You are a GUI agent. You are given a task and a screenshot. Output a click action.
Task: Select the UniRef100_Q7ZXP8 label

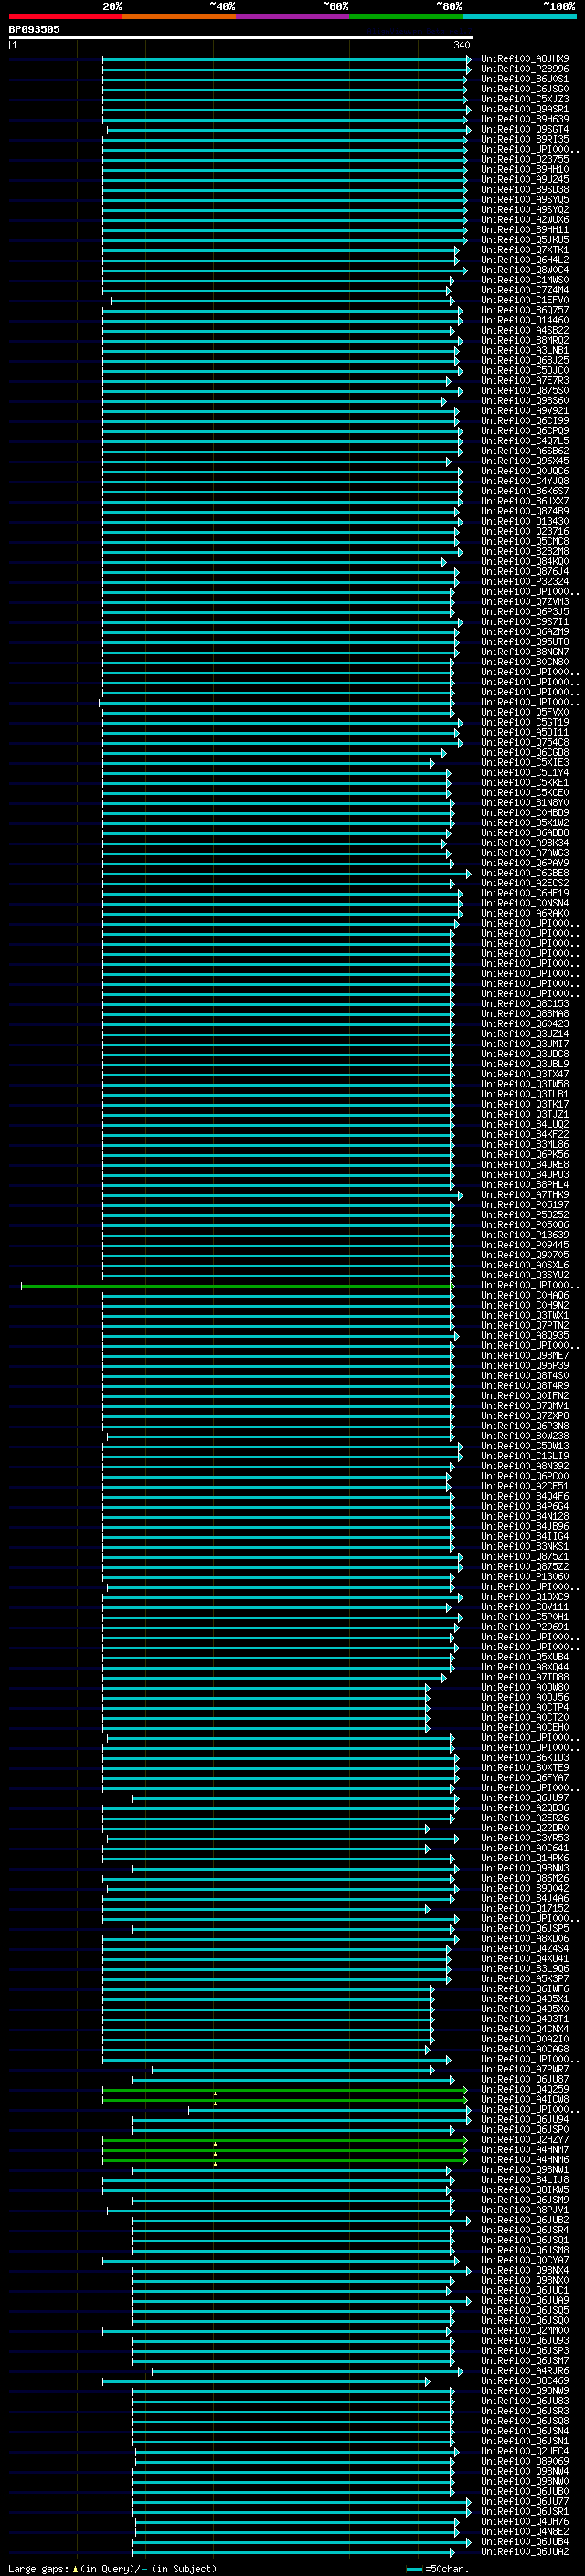coord(525,1416)
